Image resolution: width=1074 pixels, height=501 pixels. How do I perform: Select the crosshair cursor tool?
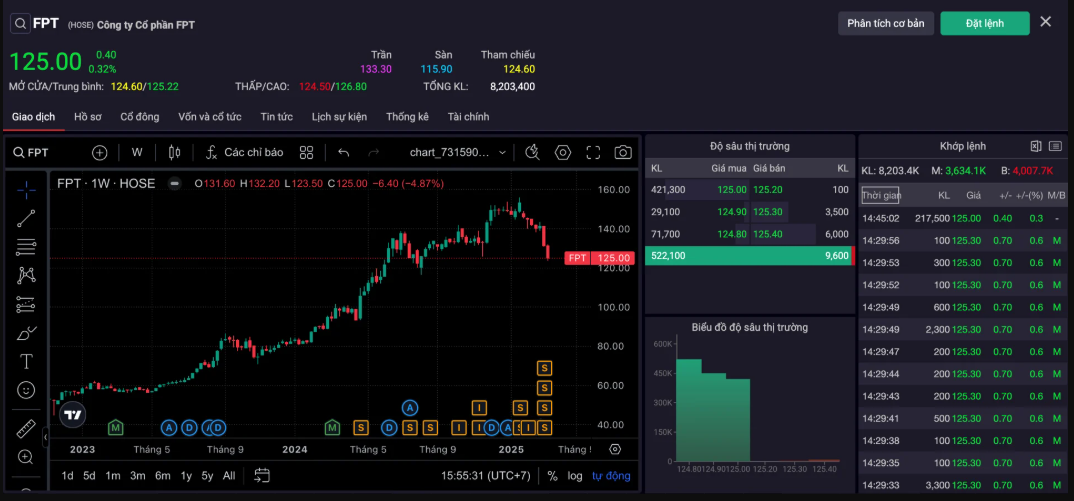tap(26, 187)
